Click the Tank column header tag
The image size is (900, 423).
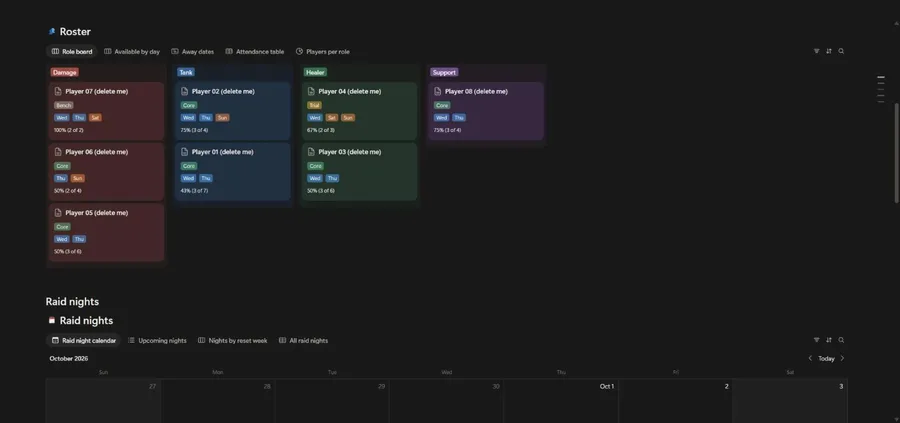coord(186,72)
